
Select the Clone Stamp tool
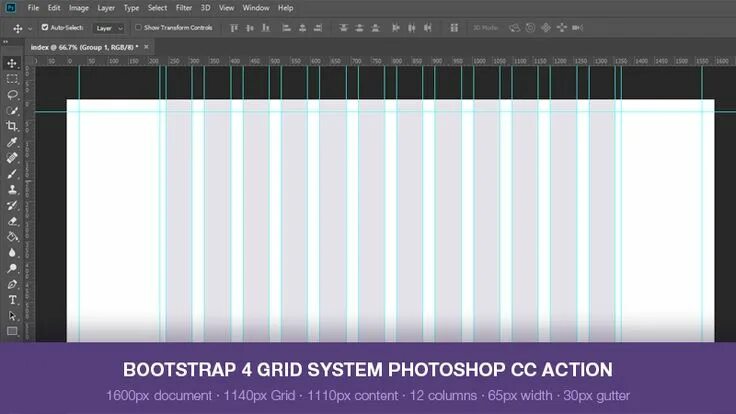[x=12, y=190]
